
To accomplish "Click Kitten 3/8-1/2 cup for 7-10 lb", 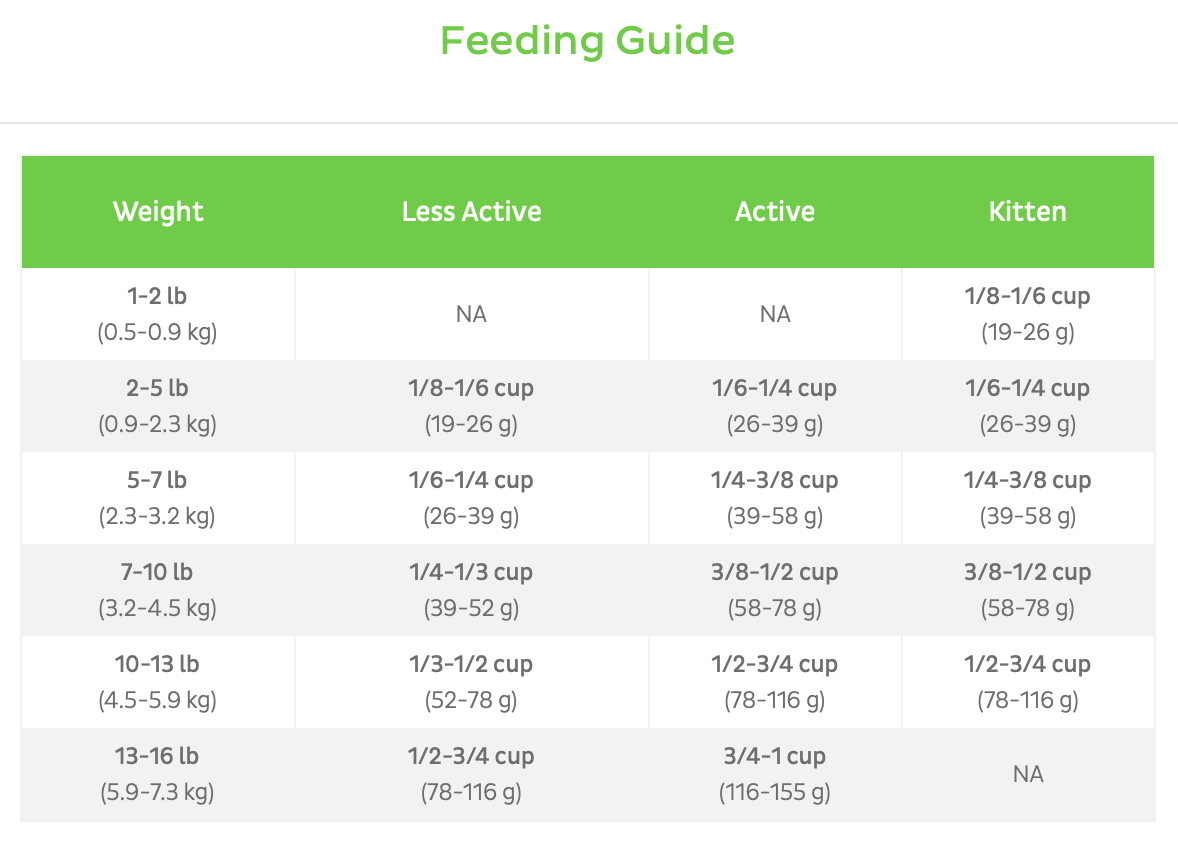I will [x=1027, y=590].
